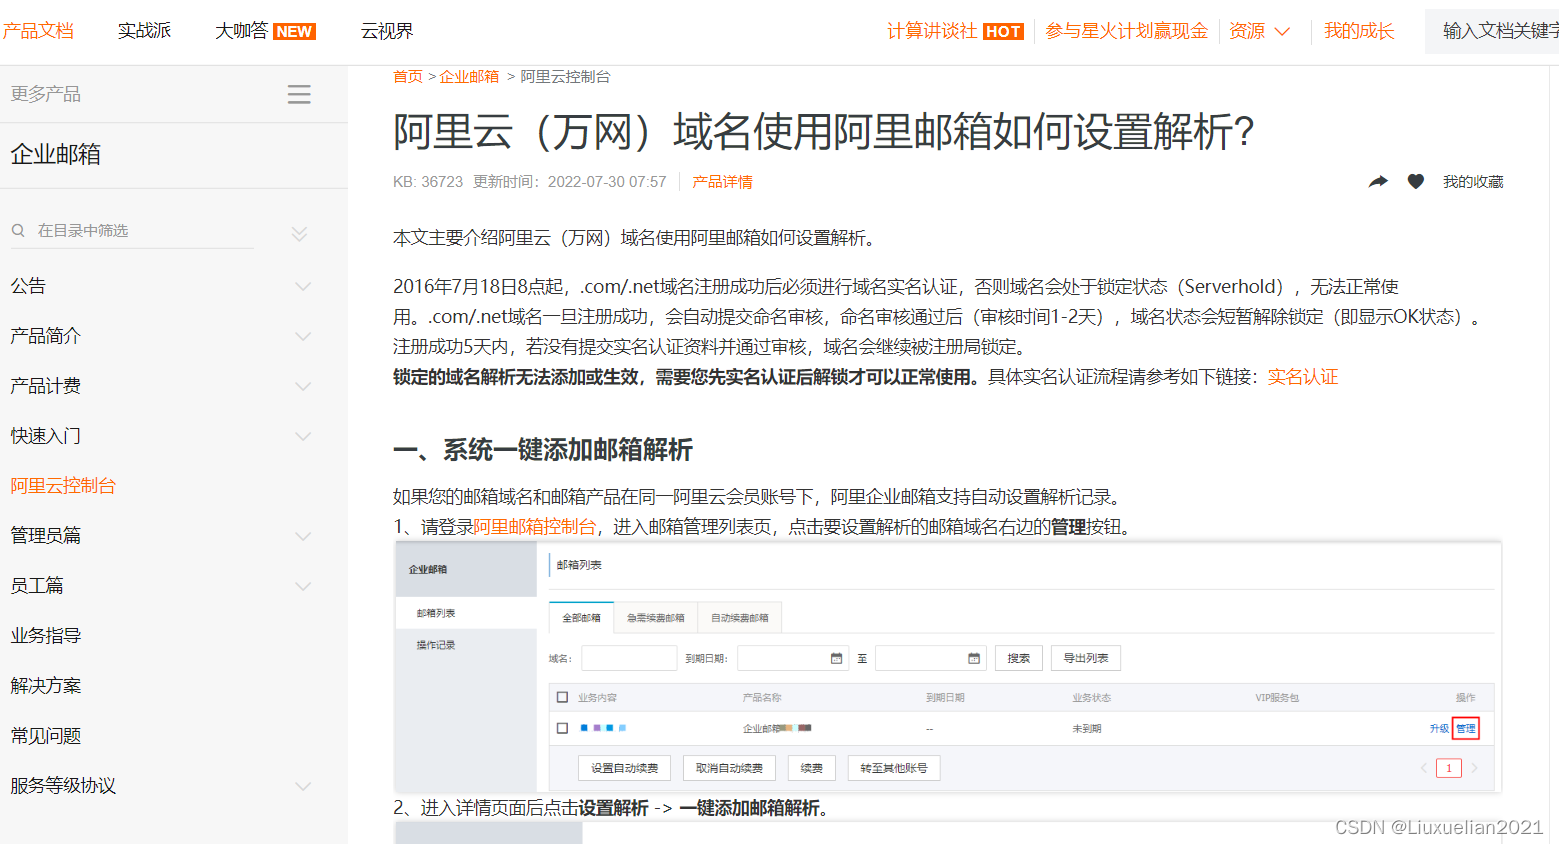Expand the 公告 section chevron
This screenshot has height=844, width=1559.
(x=303, y=286)
